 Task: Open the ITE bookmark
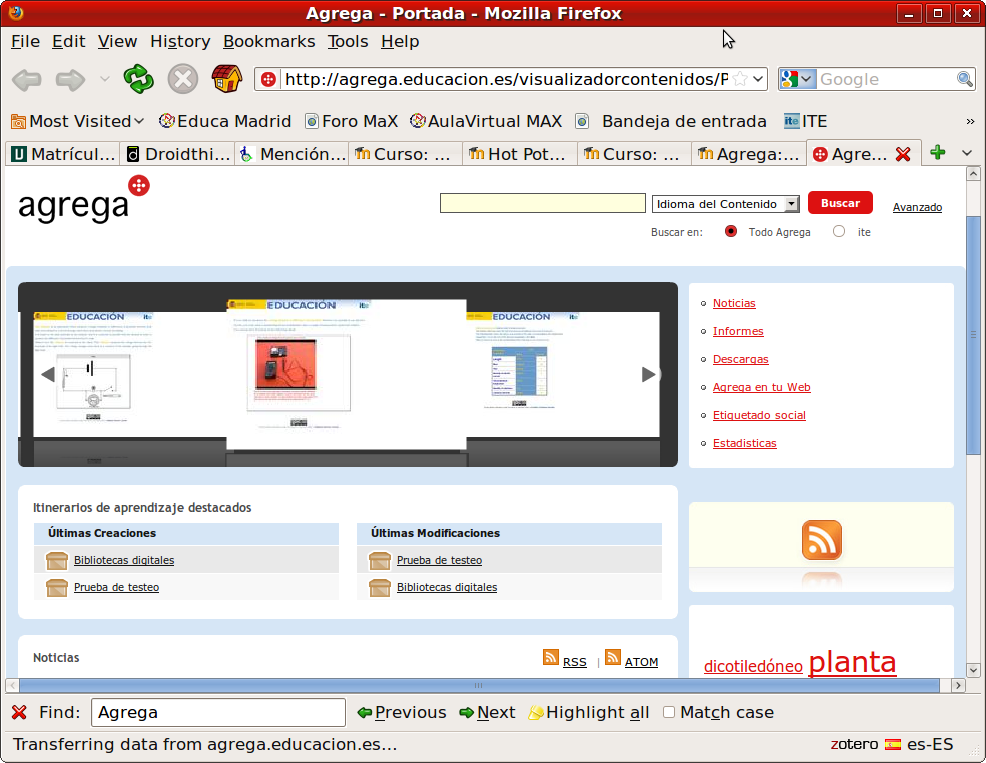806,121
